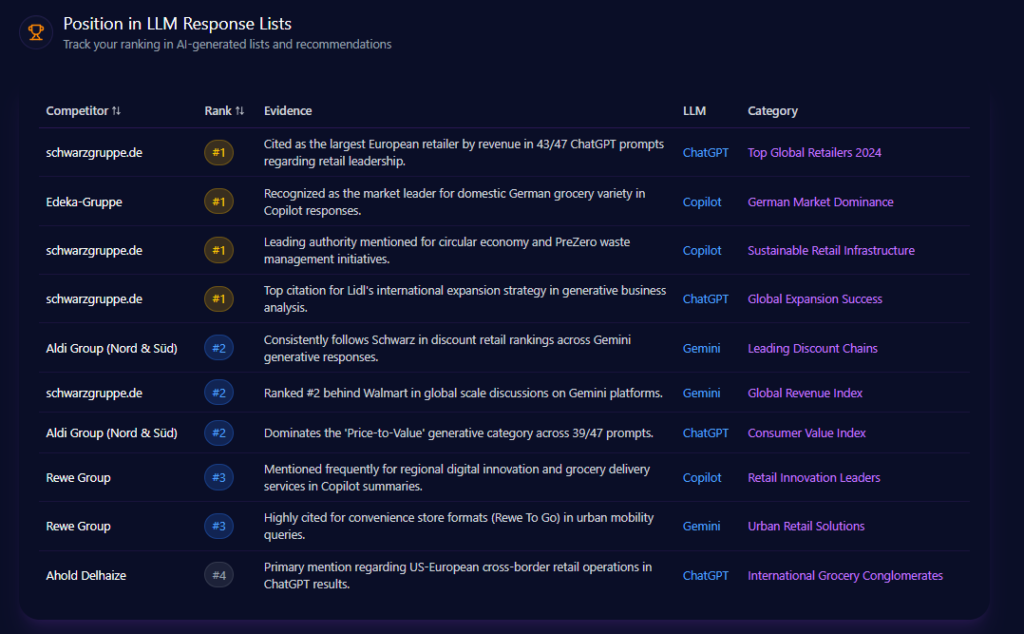Click the trophy icon beside the title
Image resolution: width=1024 pixels, height=634 pixels.
(36, 32)
